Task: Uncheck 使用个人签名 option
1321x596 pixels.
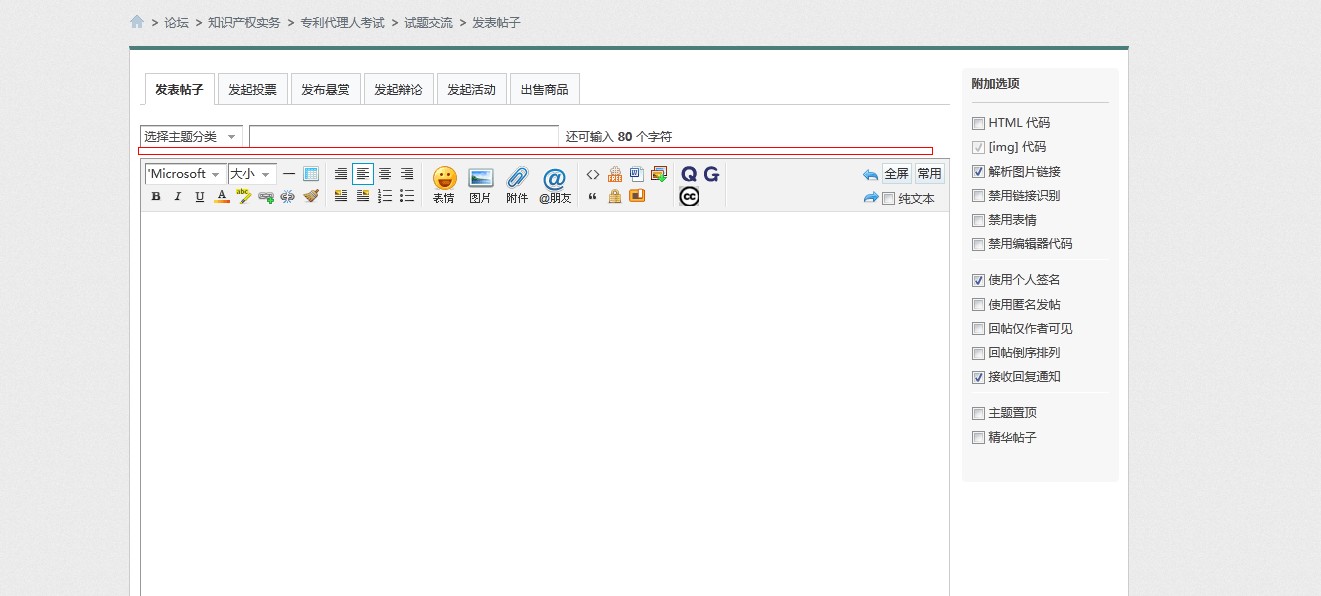Action: pos(978,280)
